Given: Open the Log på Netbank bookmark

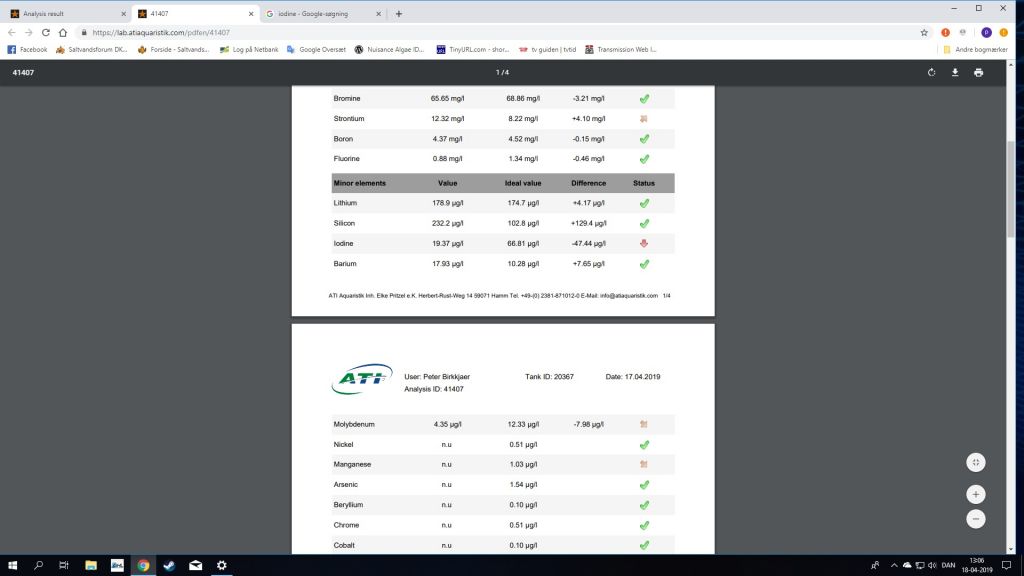Looking at the screenshot, I should coord(249,49).
